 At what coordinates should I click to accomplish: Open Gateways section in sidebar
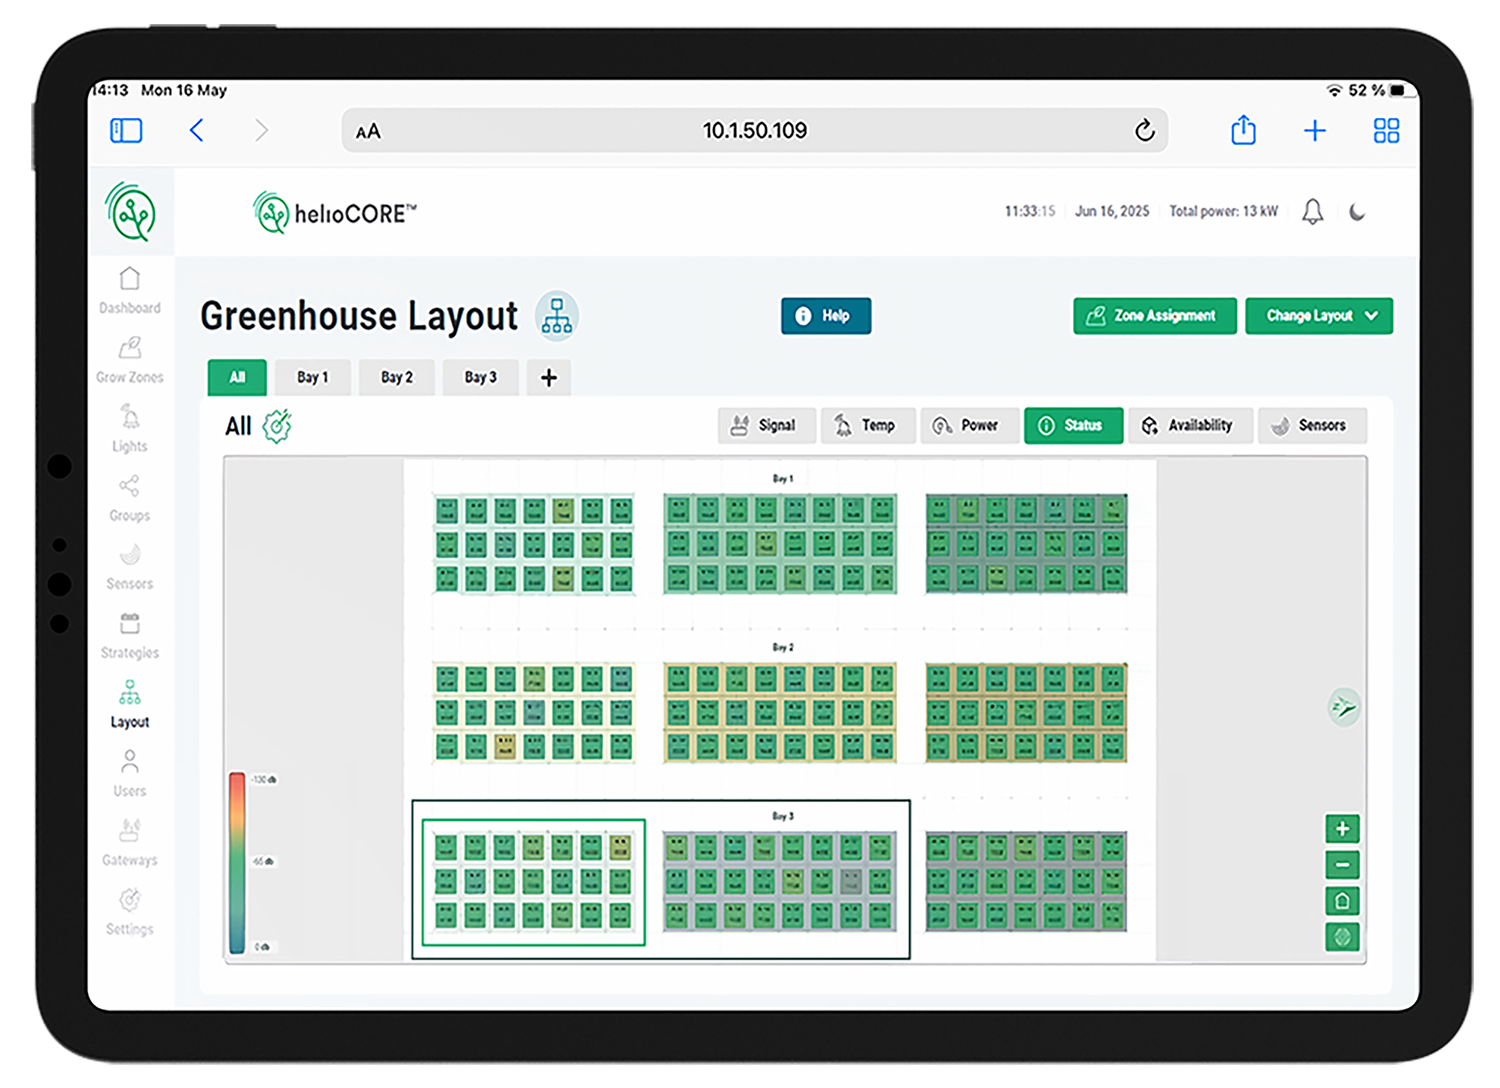(130, 844)
